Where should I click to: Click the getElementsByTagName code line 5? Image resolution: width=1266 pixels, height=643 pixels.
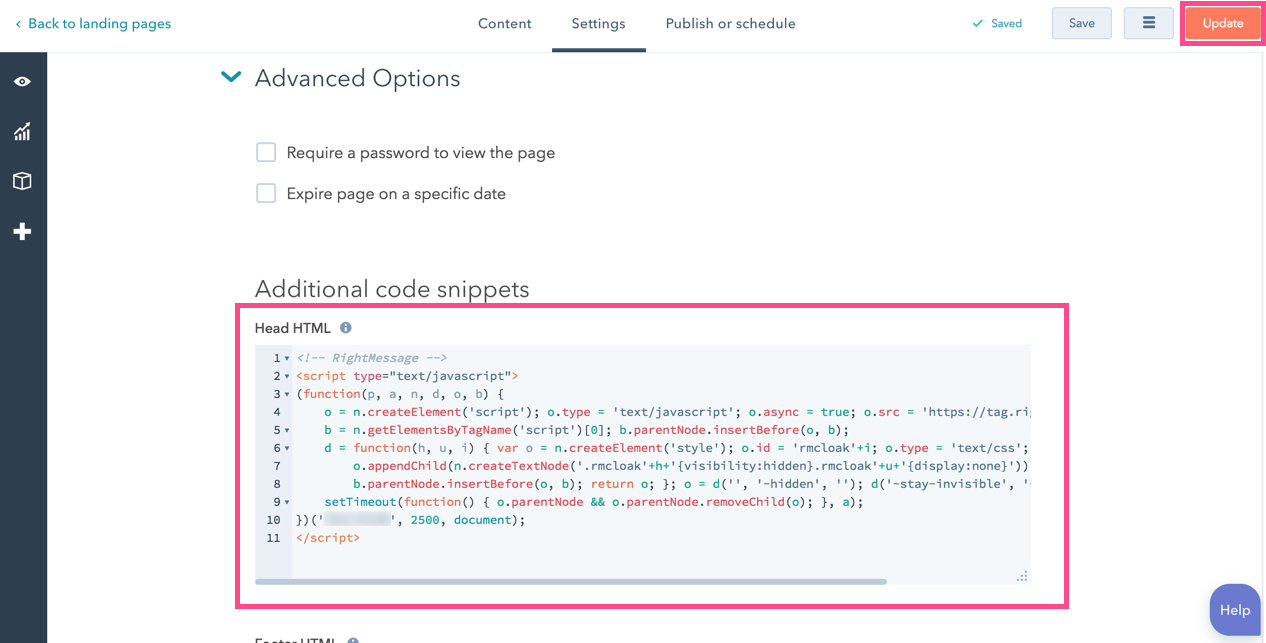tap(587, 430)
